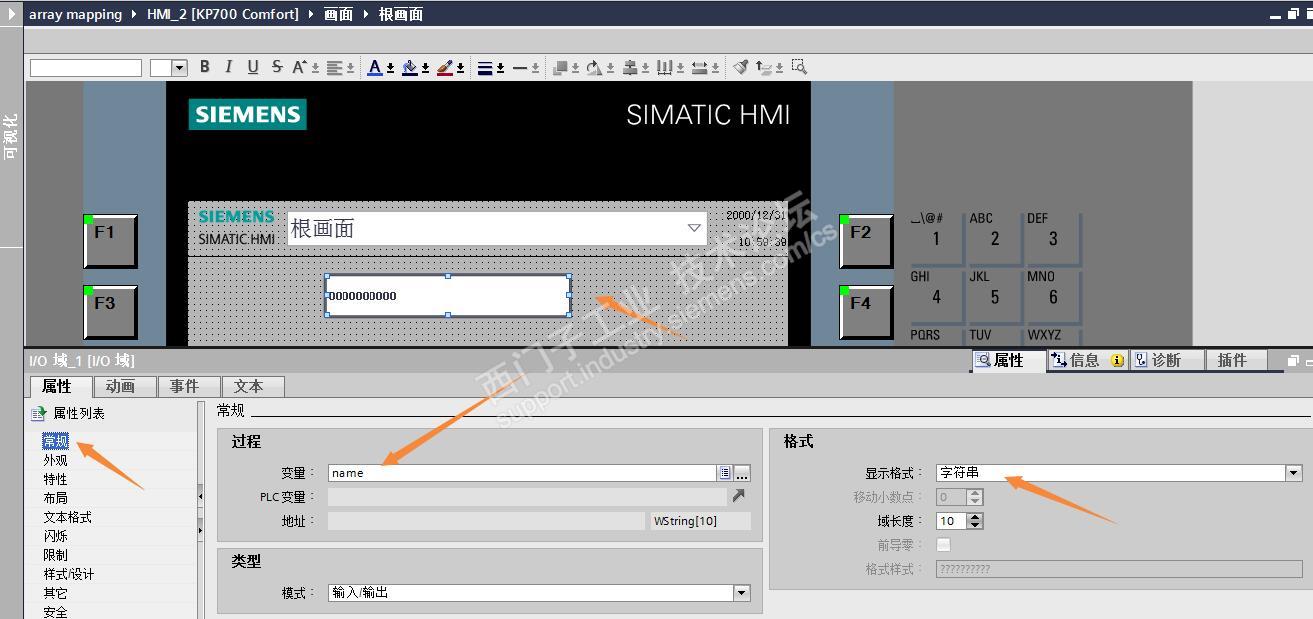Click the text alignment icon

point(334,67)
